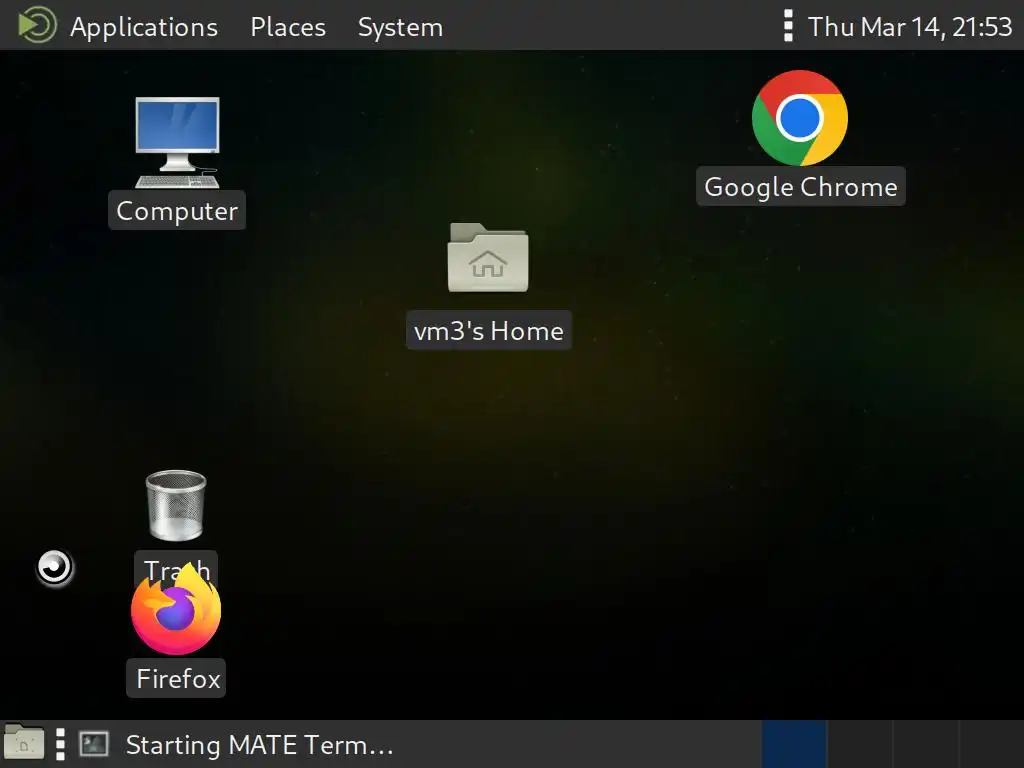This screenshot has height=768, width=1024.
Task: Click the Google Chrome label text
Action: 801,187
